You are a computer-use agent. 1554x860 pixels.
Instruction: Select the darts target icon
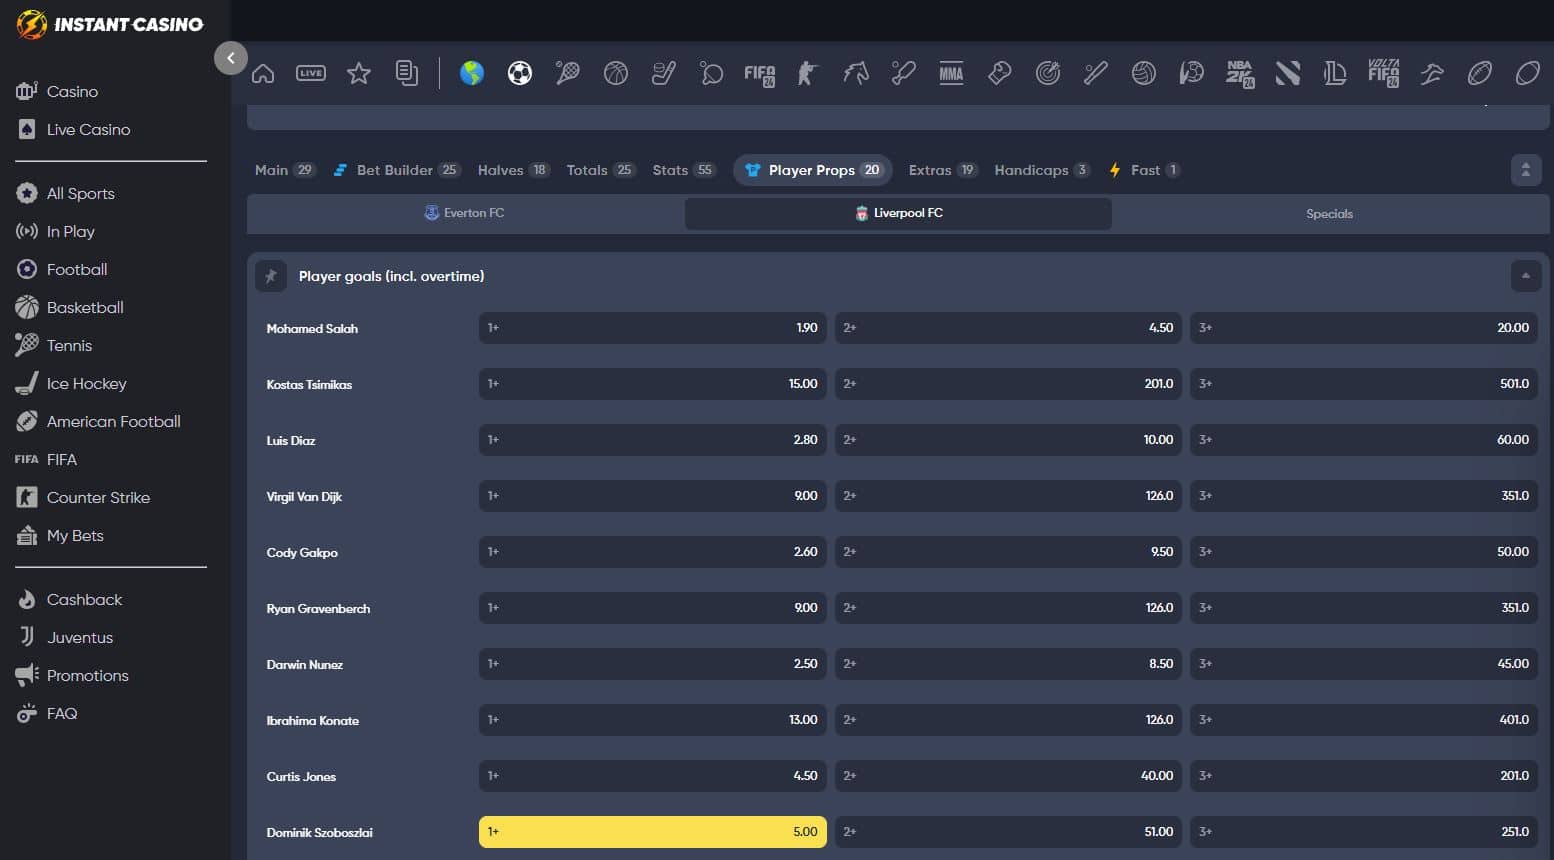(x=1048, y=73)
